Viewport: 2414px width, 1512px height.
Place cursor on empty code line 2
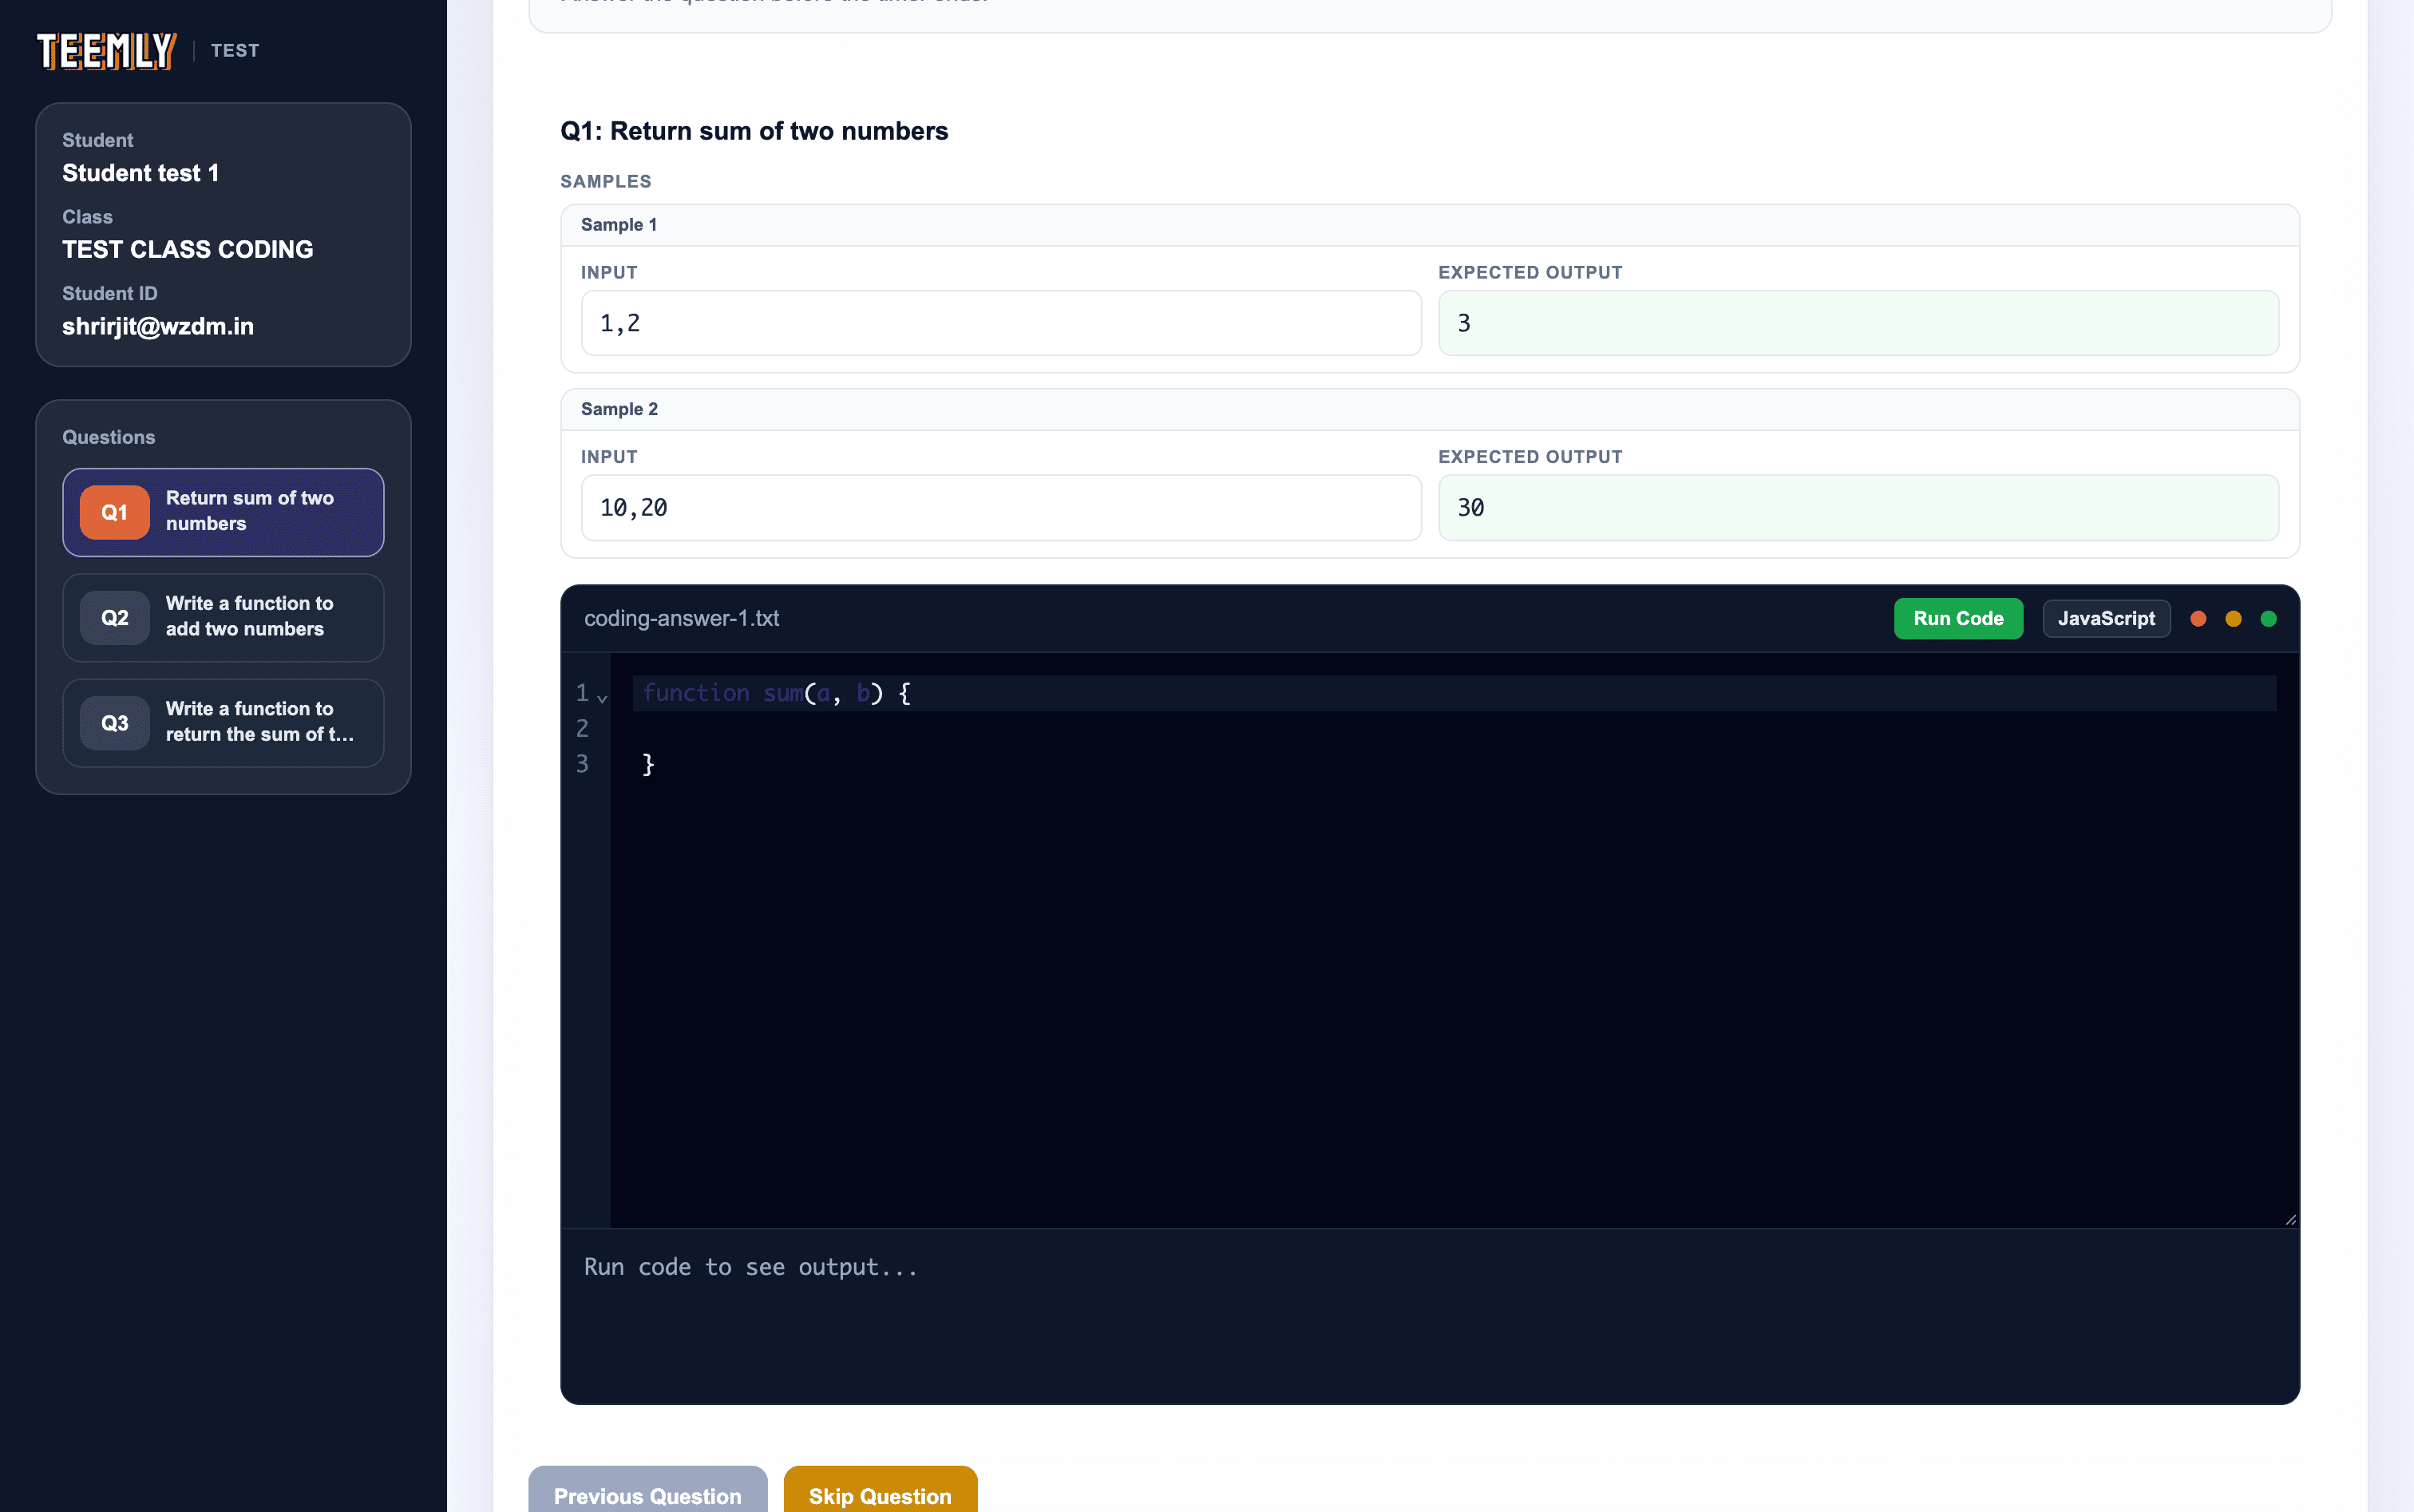[1454, 728]
